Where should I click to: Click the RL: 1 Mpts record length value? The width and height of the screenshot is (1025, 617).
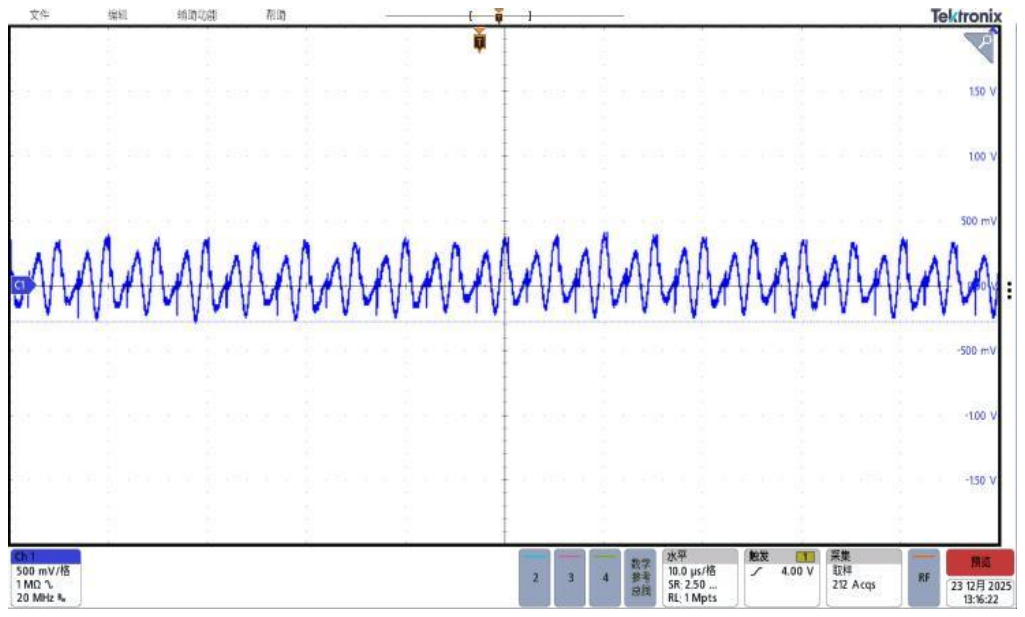(692, 598)
